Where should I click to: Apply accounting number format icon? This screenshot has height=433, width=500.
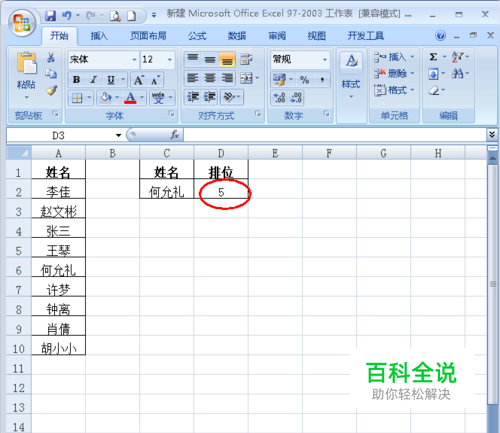pyautogui.click(x=279, y=79)
